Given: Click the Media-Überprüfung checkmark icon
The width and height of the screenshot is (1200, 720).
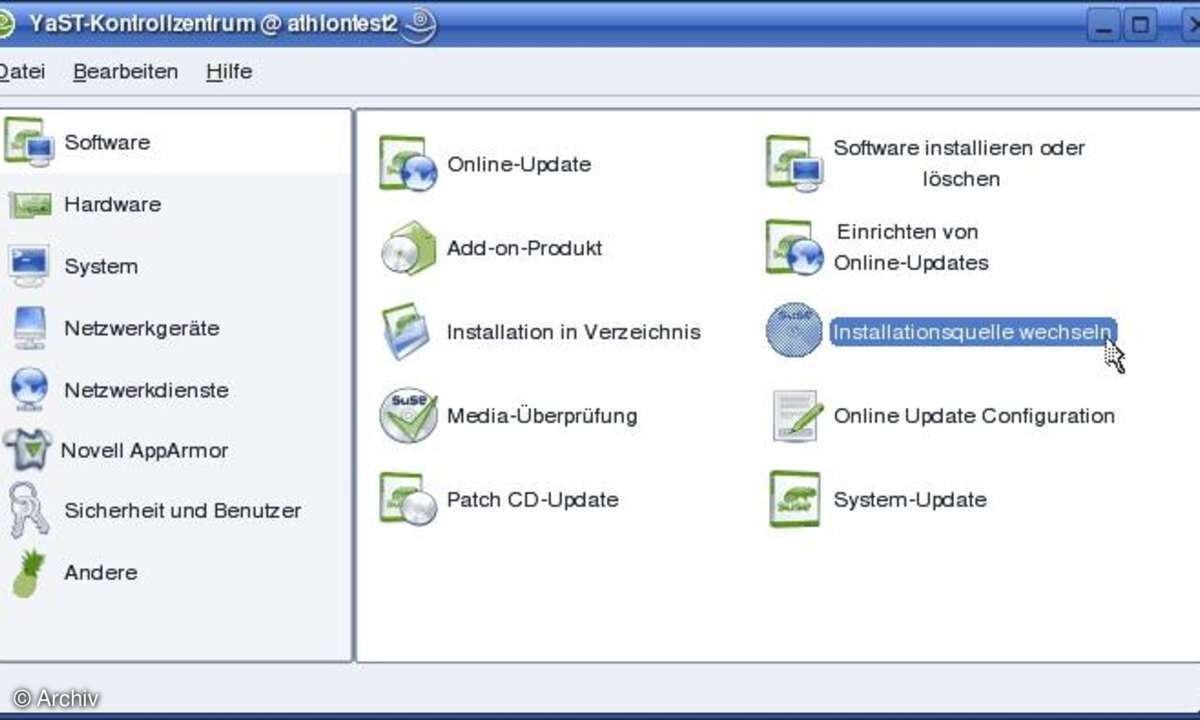Looking at the screenshot, I should coord(408,415).
